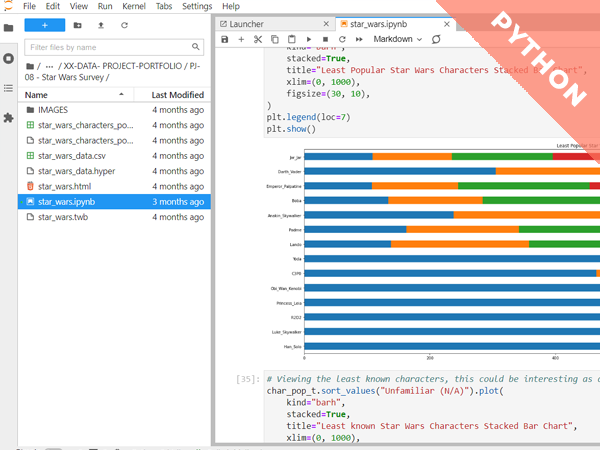Click the cell [35] execution prompt
600x450 pixels.
[248, 379]
